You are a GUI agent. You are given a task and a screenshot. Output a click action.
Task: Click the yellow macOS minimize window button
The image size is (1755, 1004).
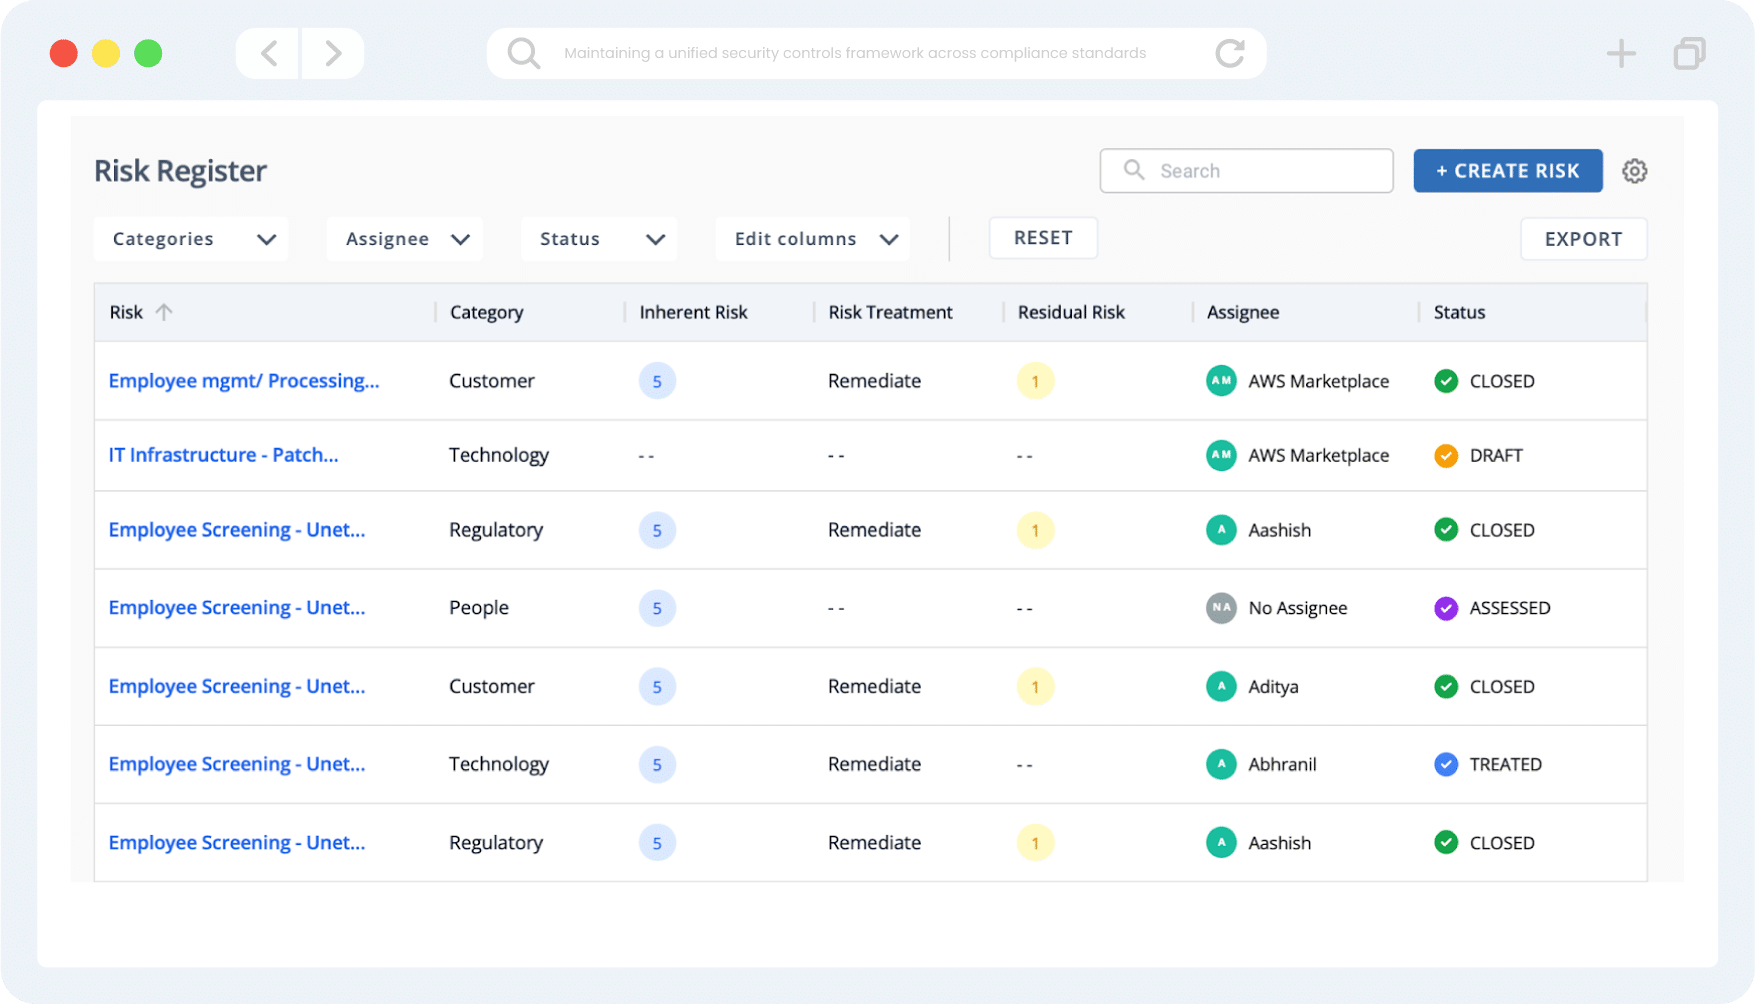pyautogui.click(x=106, y=53)
